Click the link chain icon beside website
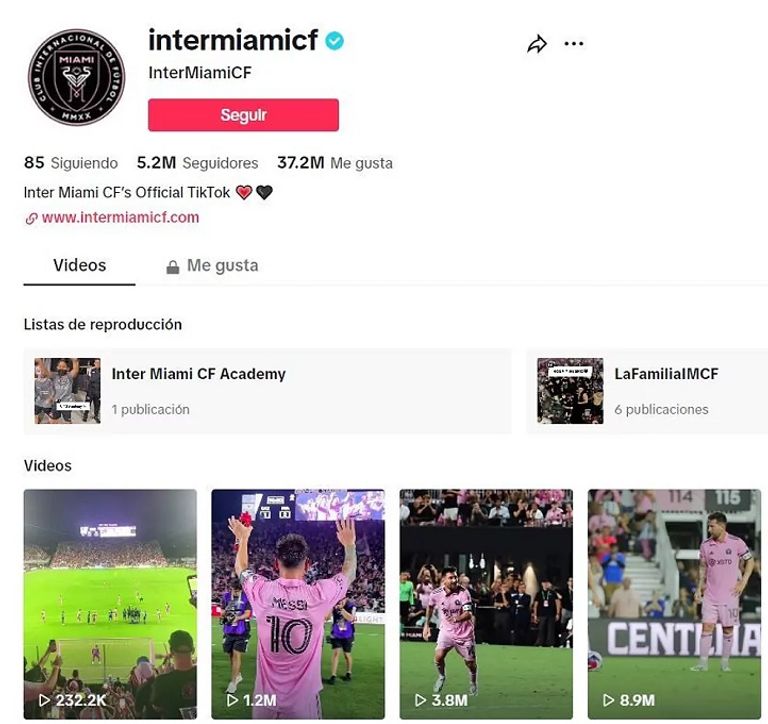 (x=31, y=218)
